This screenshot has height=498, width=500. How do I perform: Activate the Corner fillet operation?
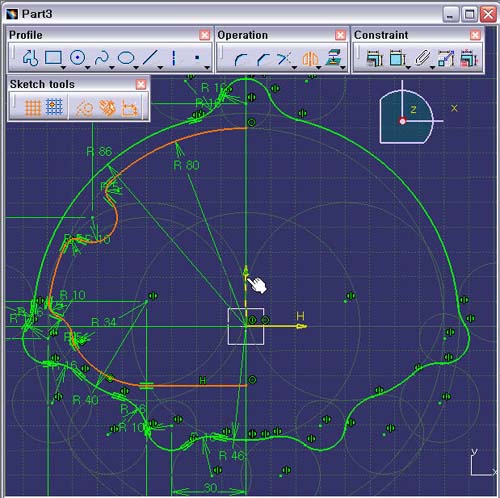[x=241, y=59]
